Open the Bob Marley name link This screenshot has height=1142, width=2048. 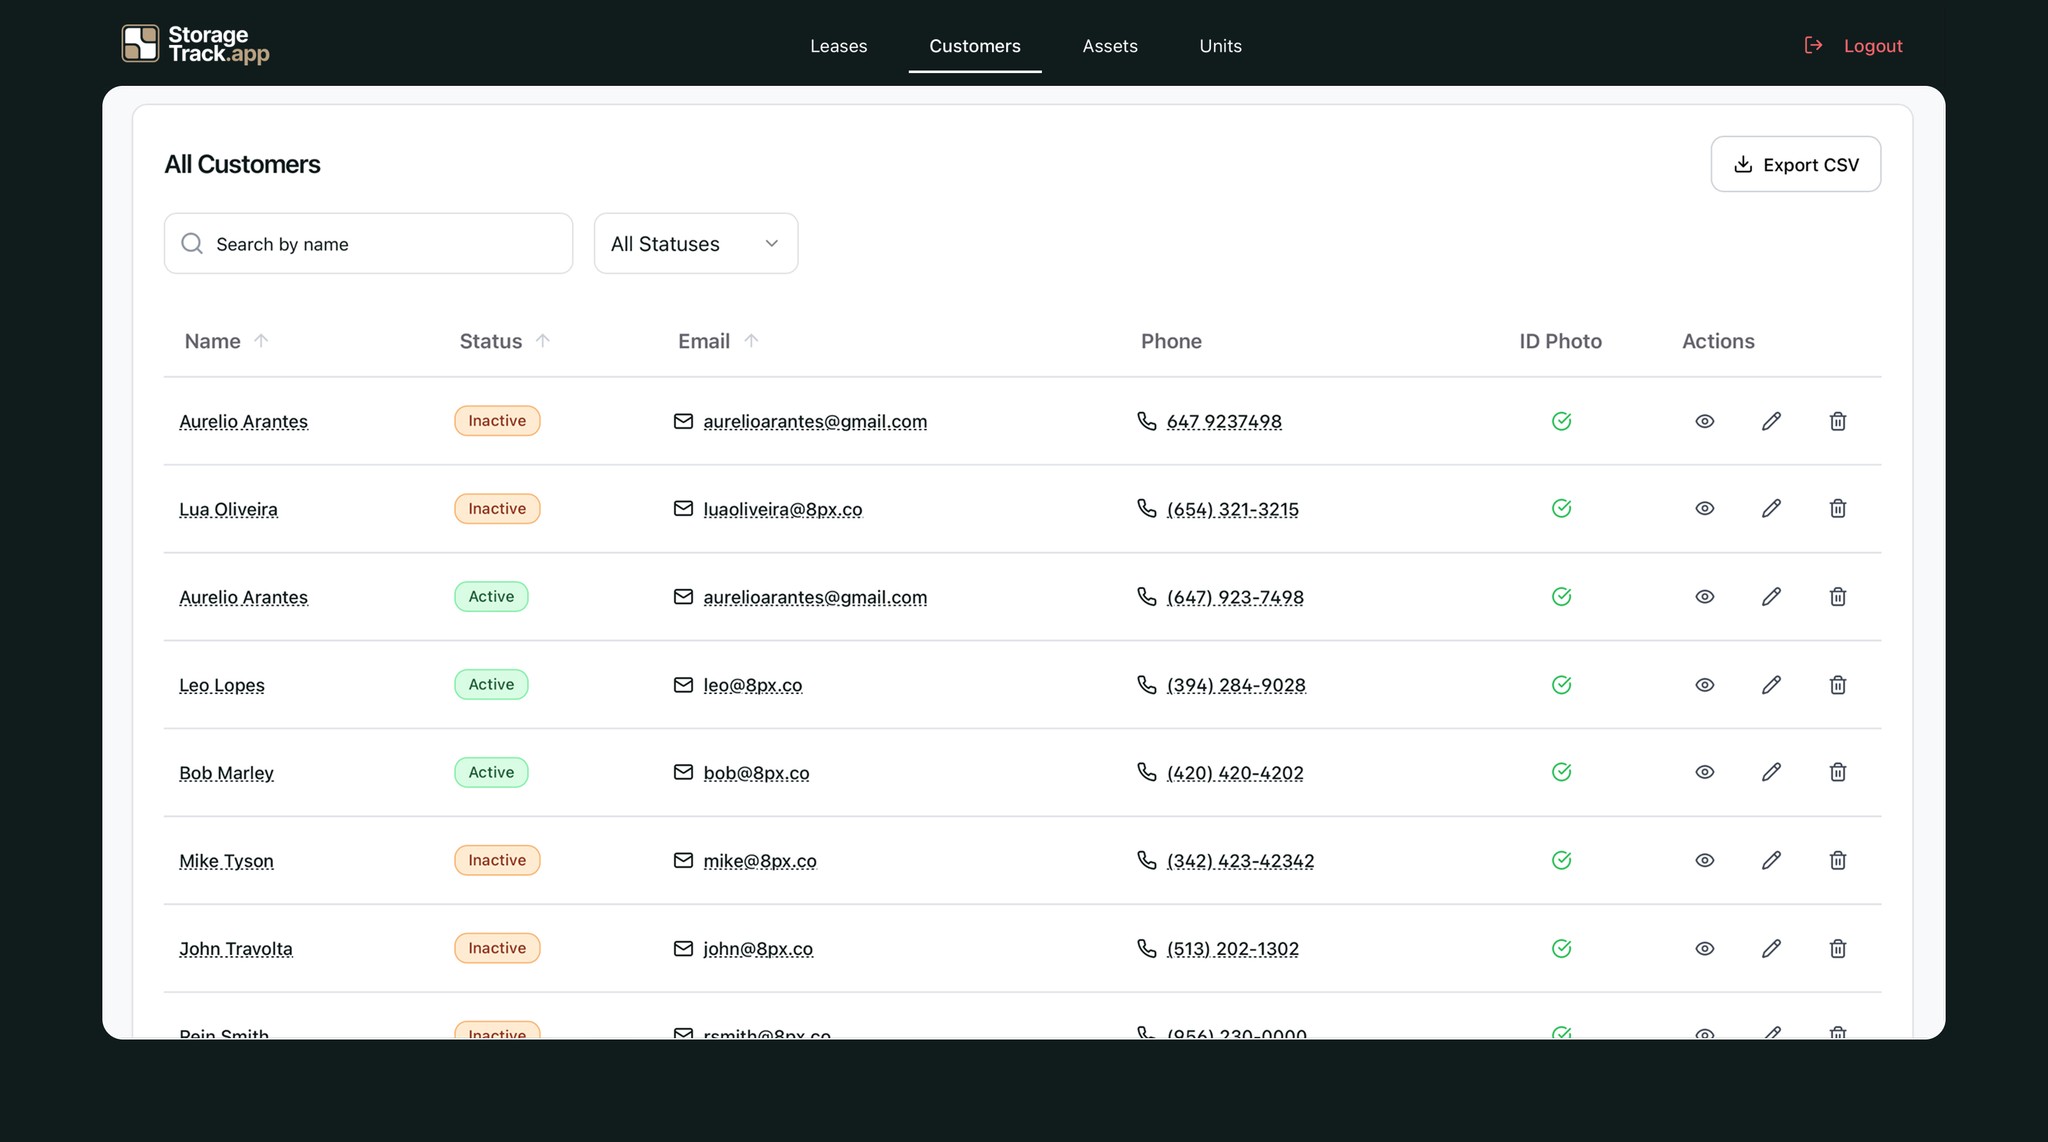click(226, 773)
